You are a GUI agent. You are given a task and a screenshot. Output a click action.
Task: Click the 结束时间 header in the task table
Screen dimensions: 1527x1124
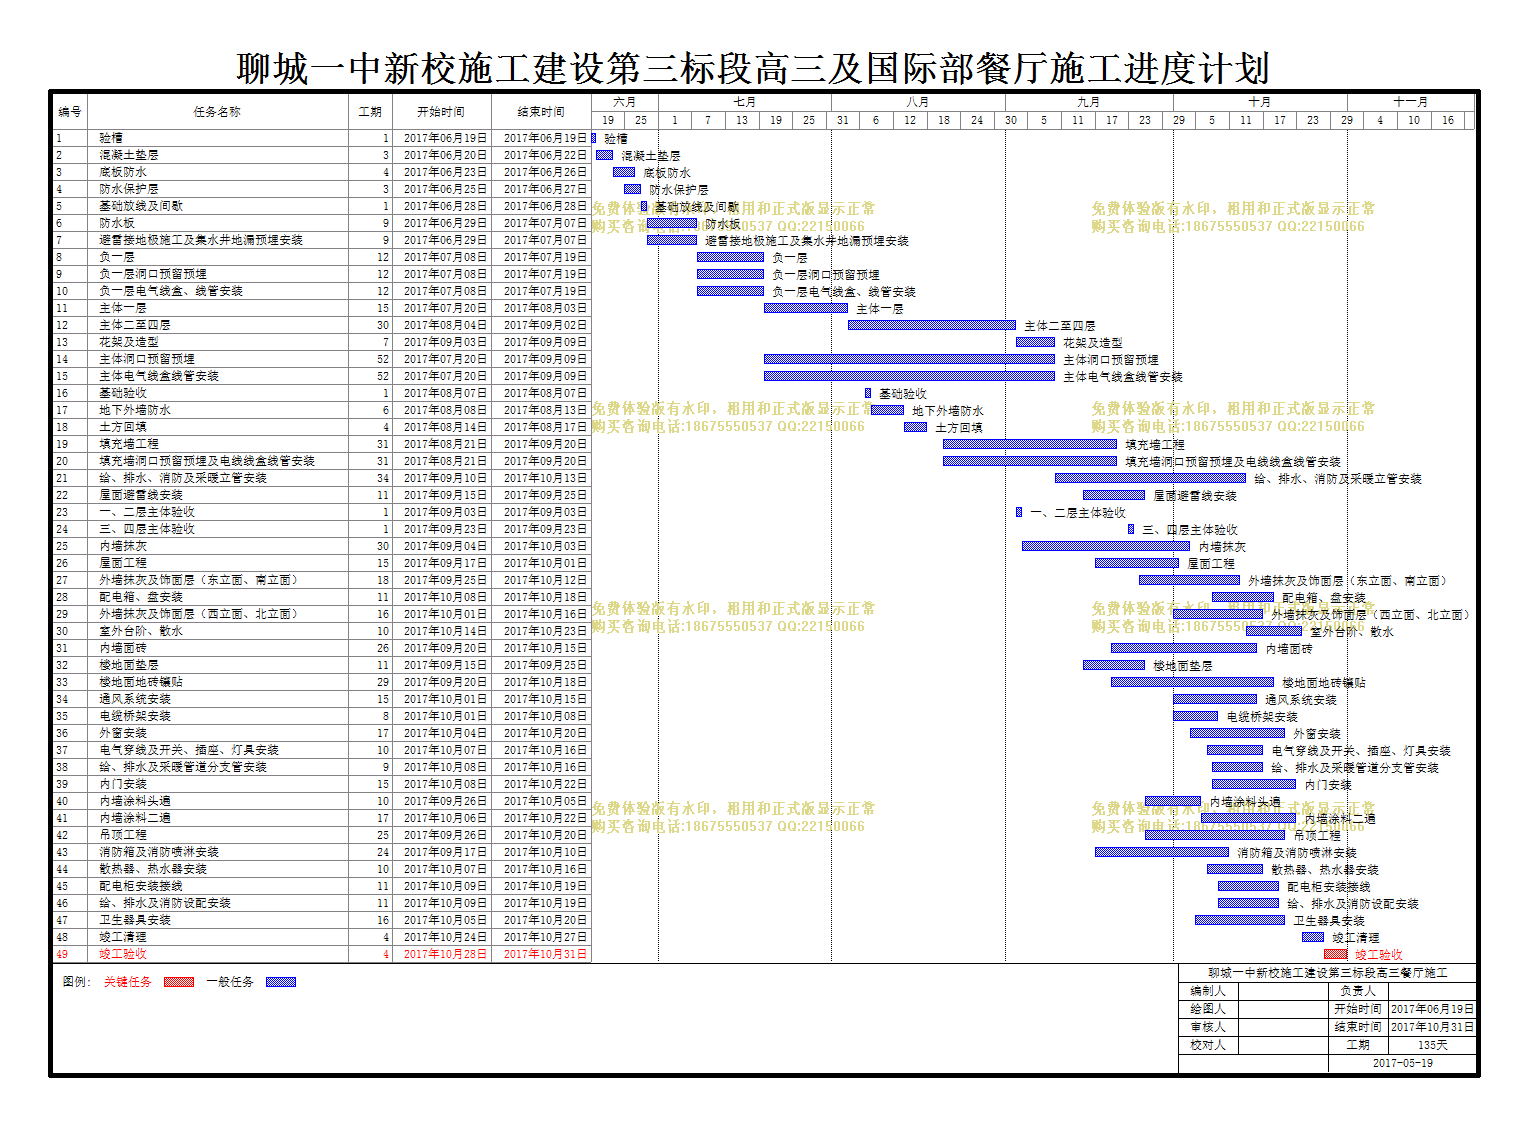[541, 112]
